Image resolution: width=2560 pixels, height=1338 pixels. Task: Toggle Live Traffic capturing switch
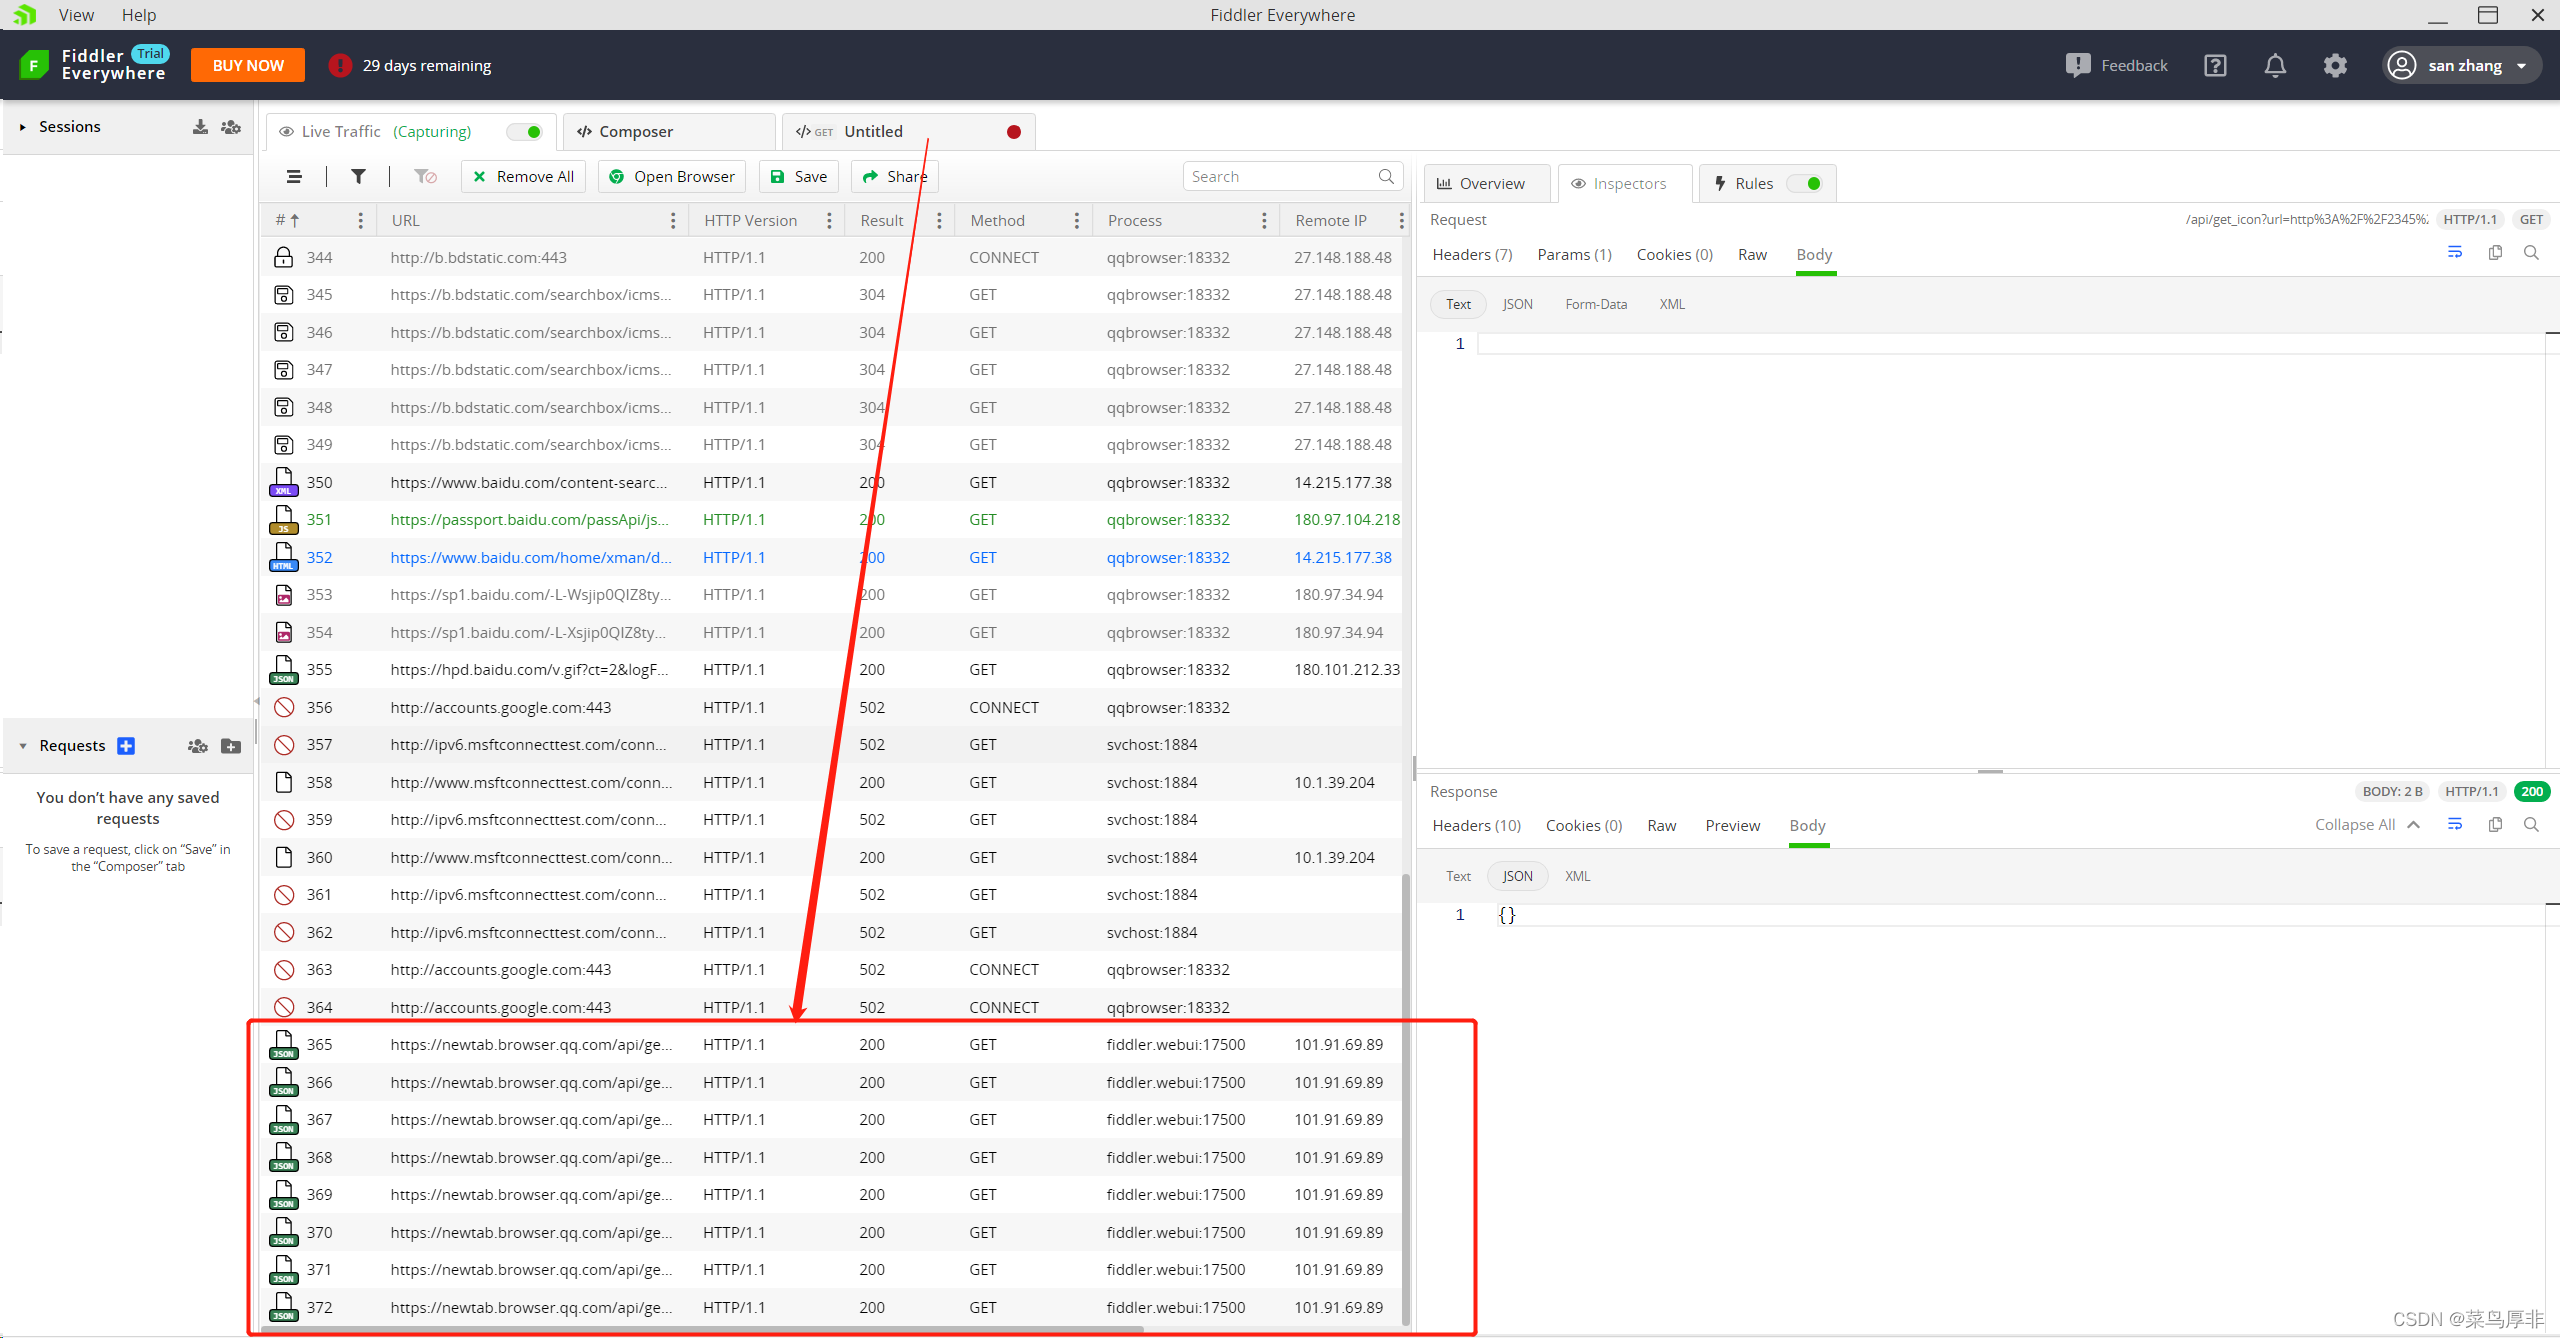tap(524, 132)
